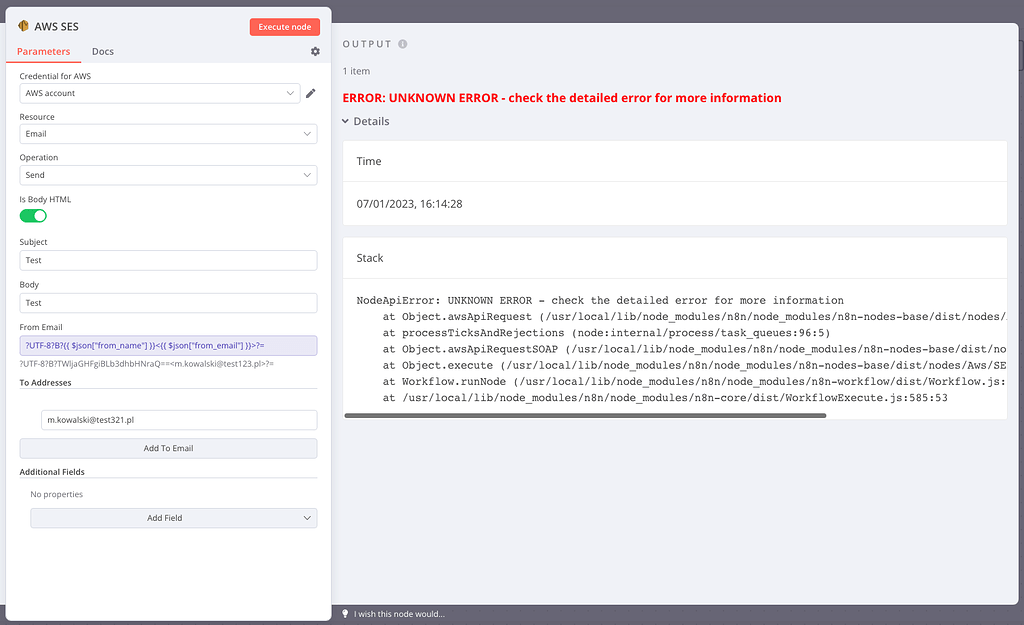Select the Parameters tab

click(43, 51)
